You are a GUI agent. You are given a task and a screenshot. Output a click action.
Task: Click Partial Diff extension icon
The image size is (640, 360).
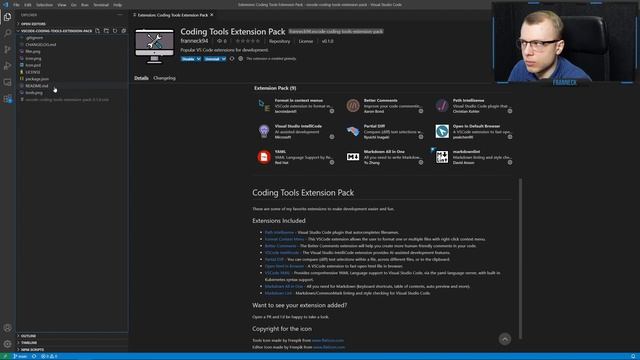tap(353, 131)
